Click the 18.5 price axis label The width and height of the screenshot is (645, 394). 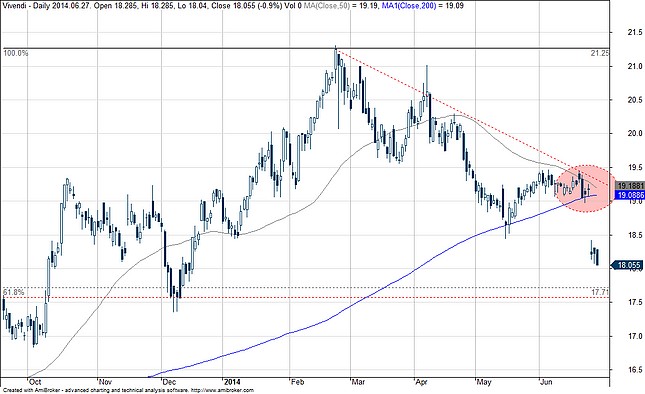click(635, 235)
